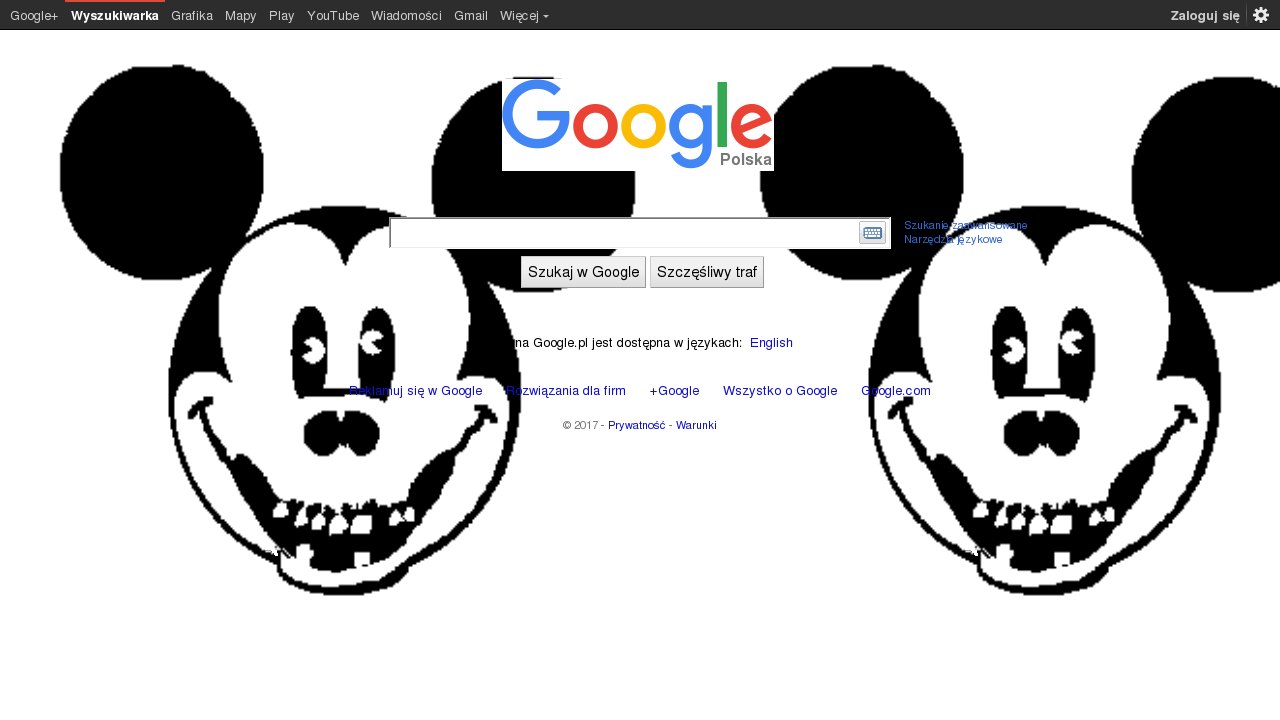This screenshot has height=720, width=1280.
Task: Open Narzędzia językowe link
Action: point(953,239)
